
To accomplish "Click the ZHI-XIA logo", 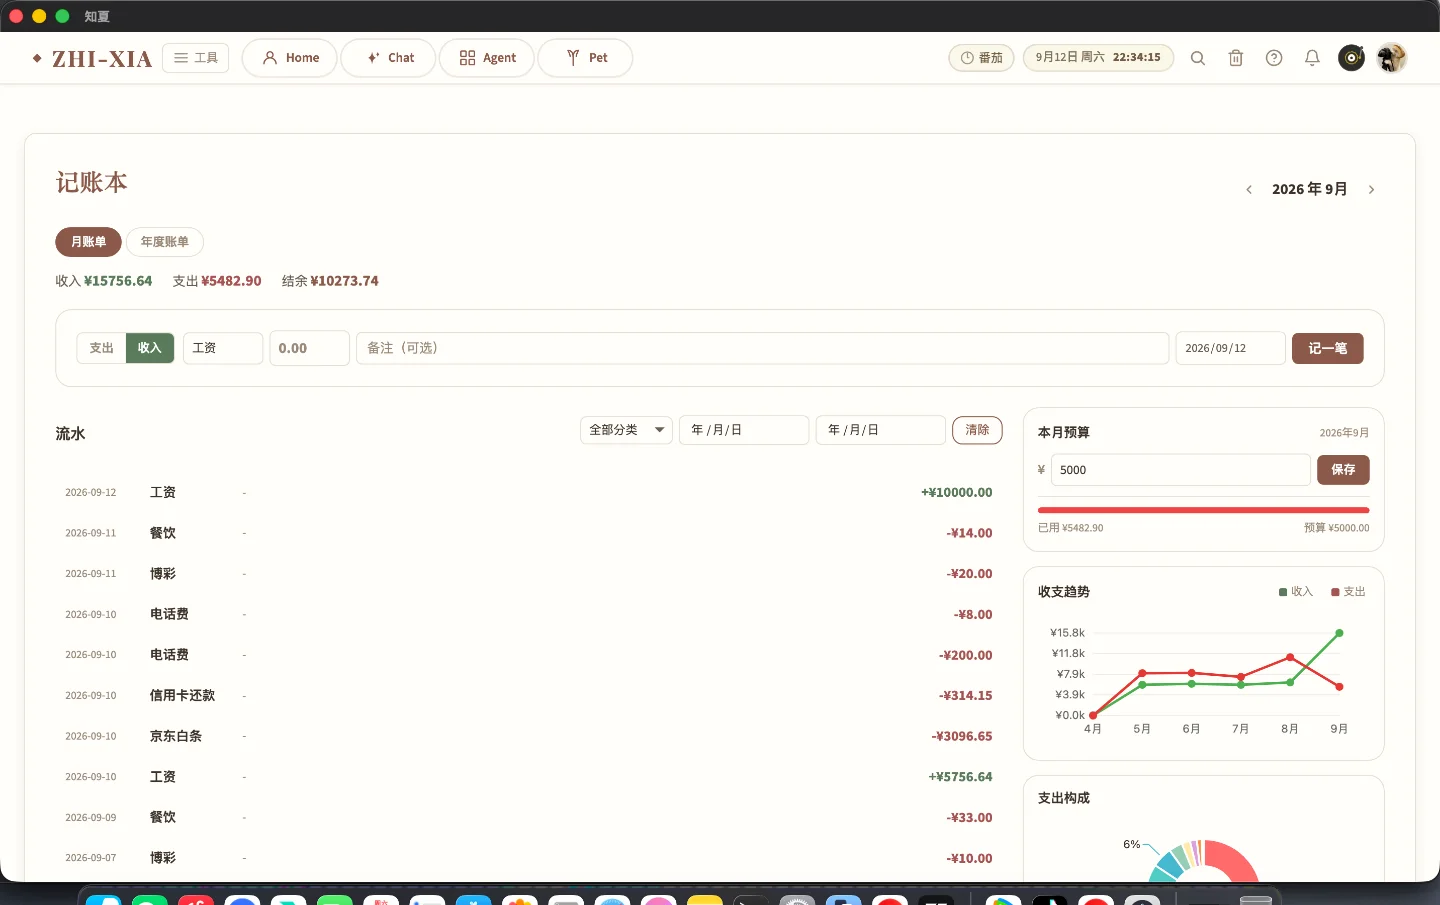I will coord(92,59).
